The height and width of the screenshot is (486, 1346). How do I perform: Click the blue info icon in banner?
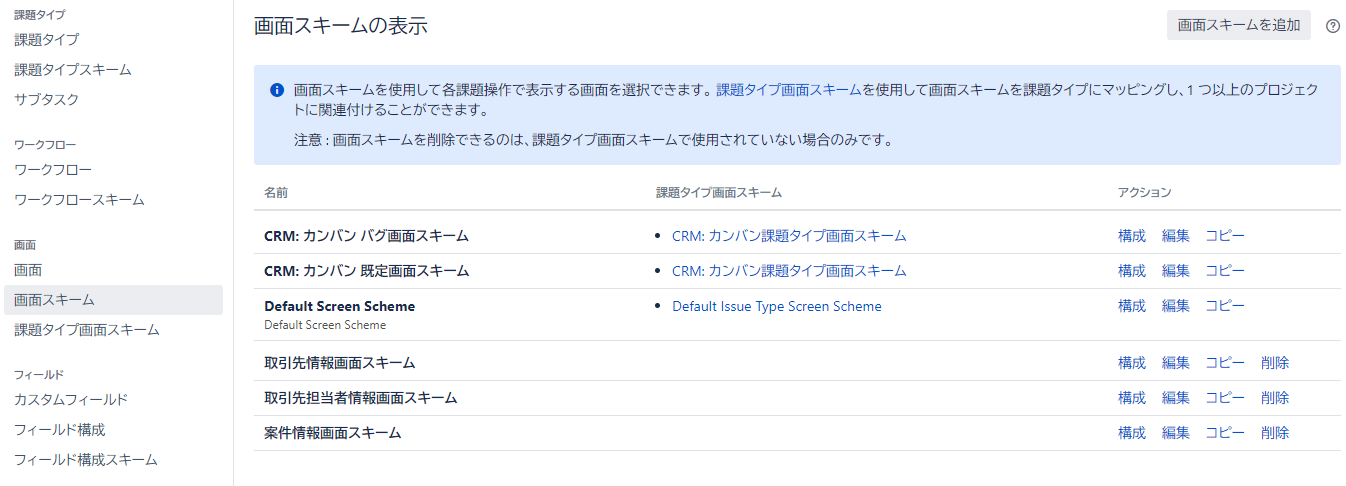click(277, 89)
